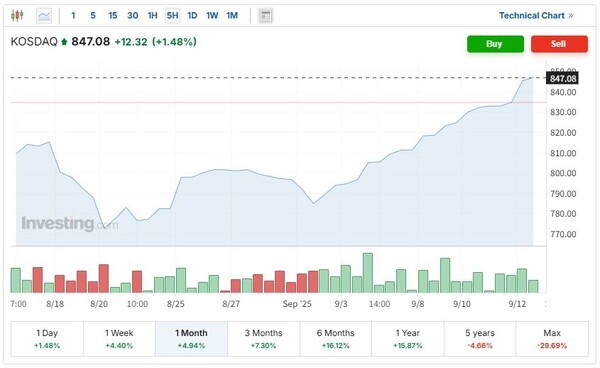Set interval to 5 minutes

coord(93,16)
